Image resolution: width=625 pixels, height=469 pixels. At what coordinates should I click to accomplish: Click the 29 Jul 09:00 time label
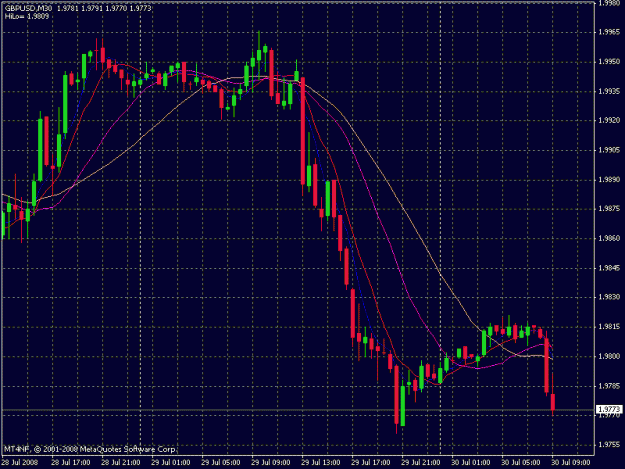click(x=271, y=462)
